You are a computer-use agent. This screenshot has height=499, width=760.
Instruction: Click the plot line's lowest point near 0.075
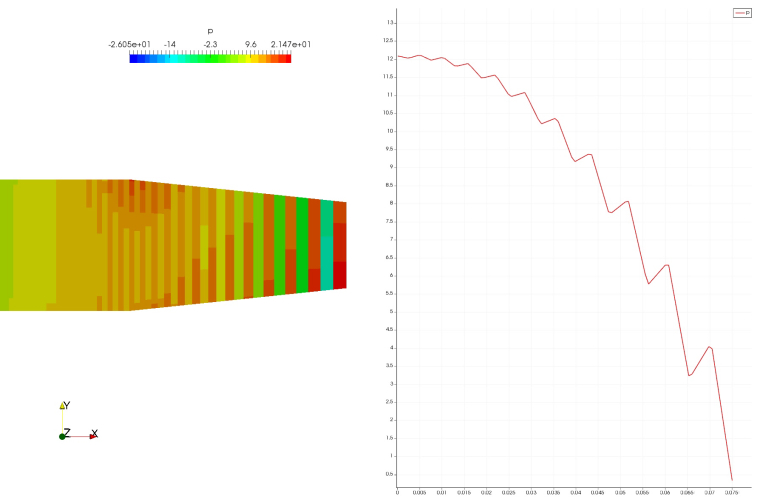[x=731, y=479]
